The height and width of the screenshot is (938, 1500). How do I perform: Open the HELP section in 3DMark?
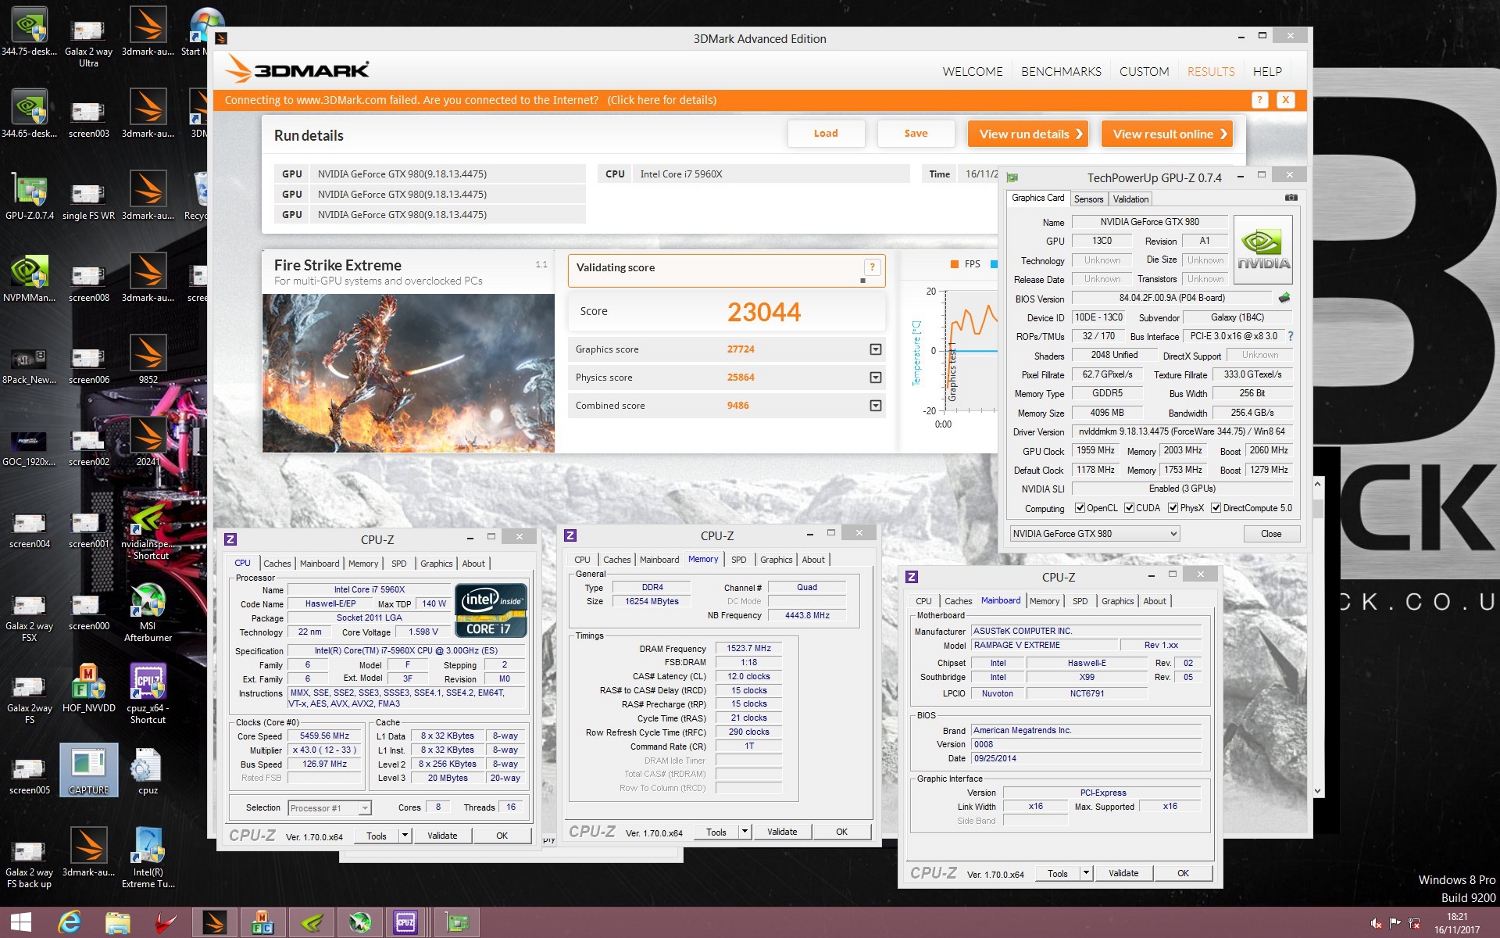[x=1267, y=72]
